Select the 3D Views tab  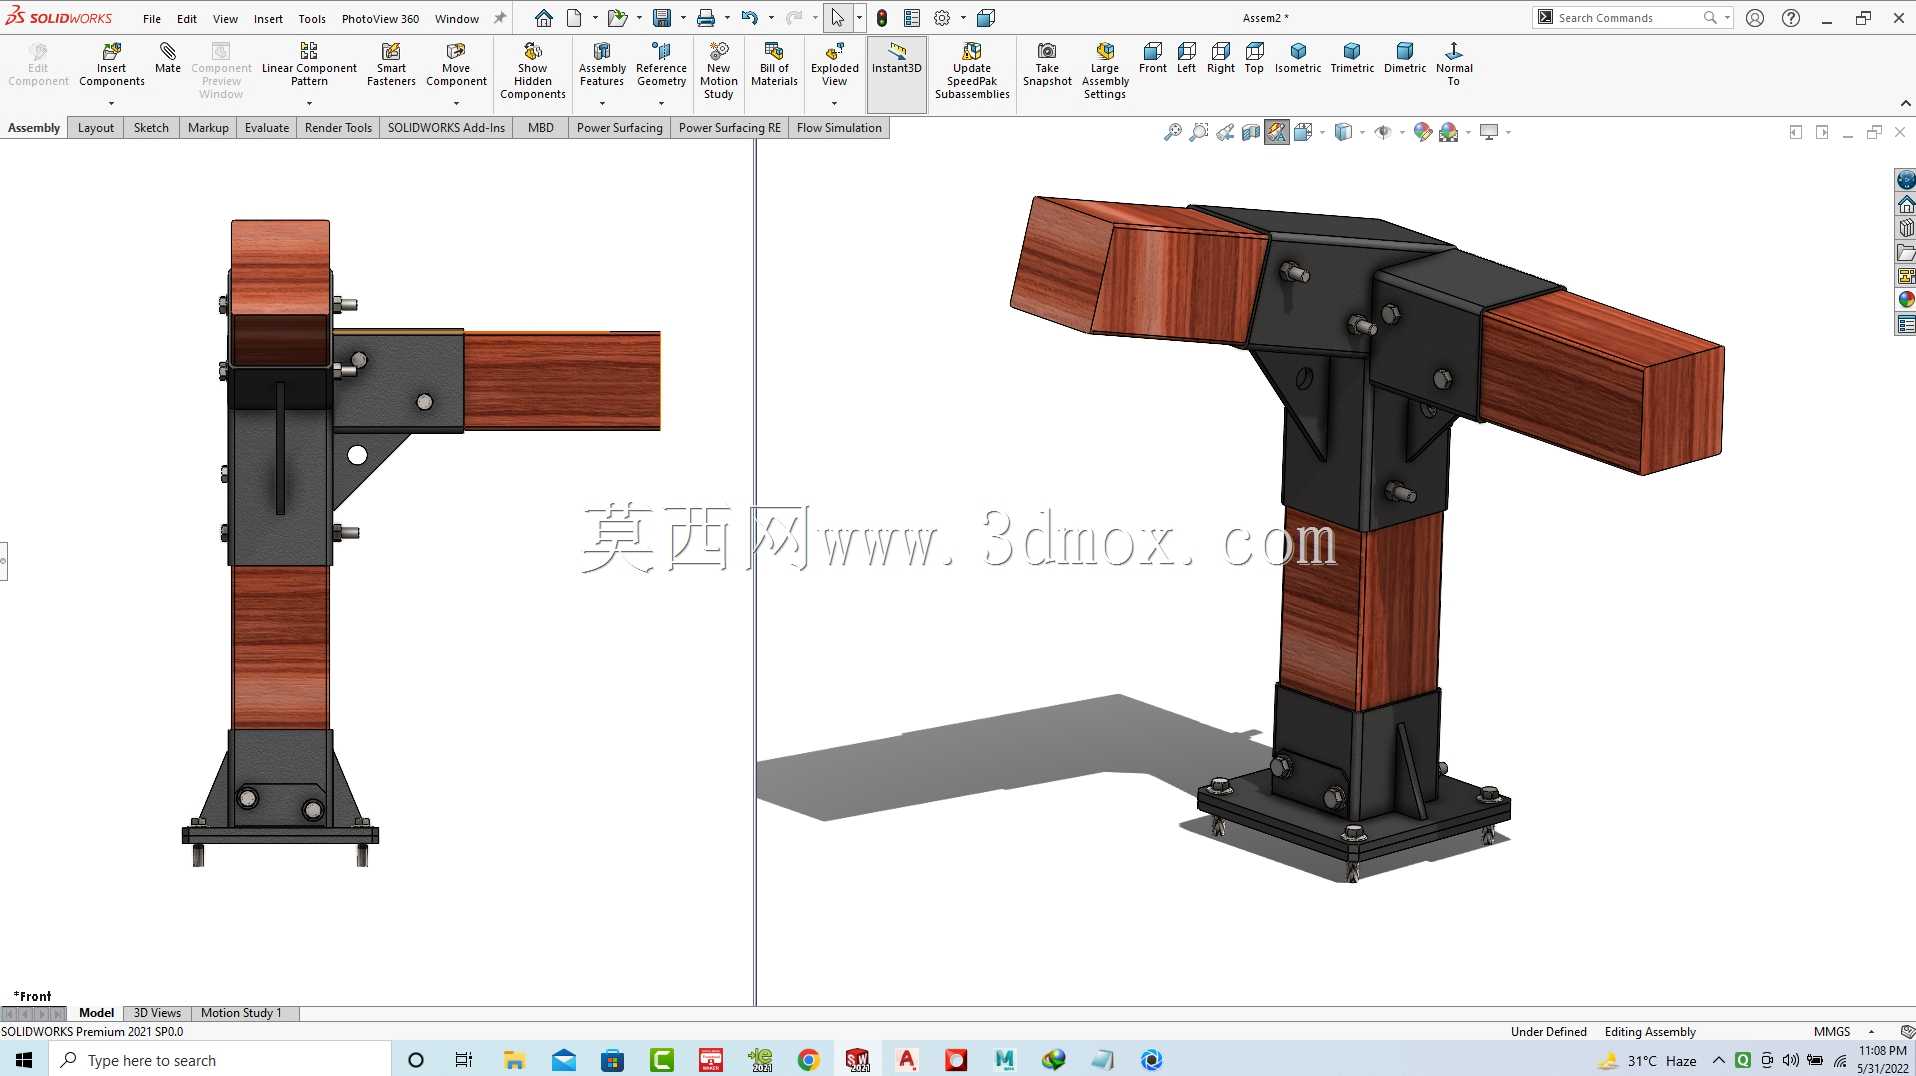[157, 1013]
